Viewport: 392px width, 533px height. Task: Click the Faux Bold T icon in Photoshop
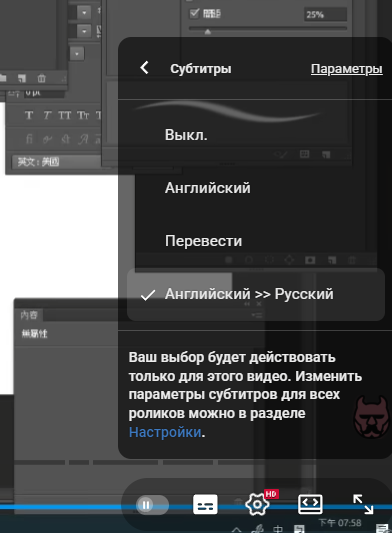29,116
